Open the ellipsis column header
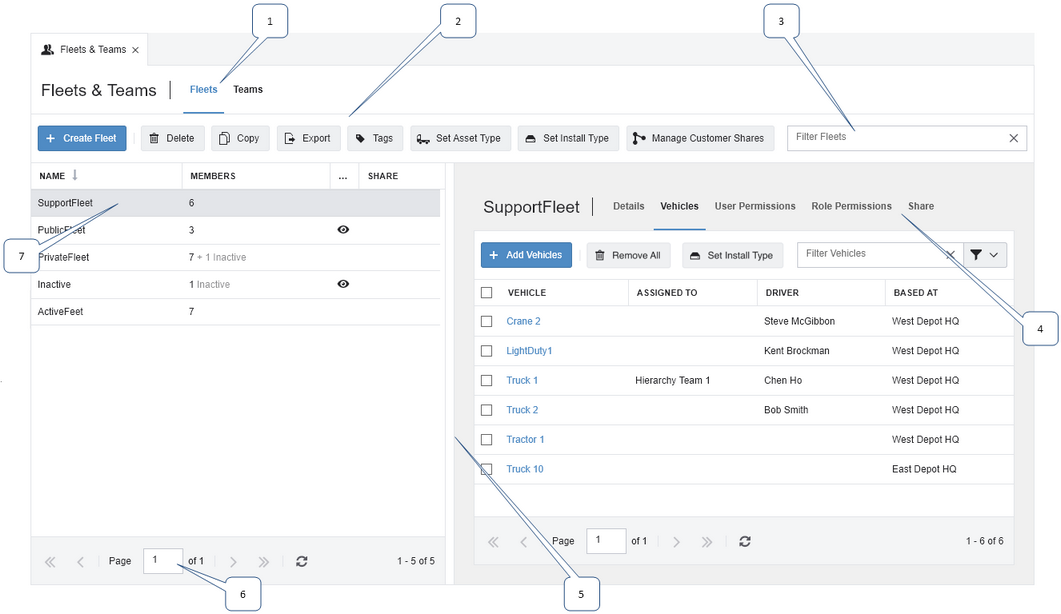 343,176
